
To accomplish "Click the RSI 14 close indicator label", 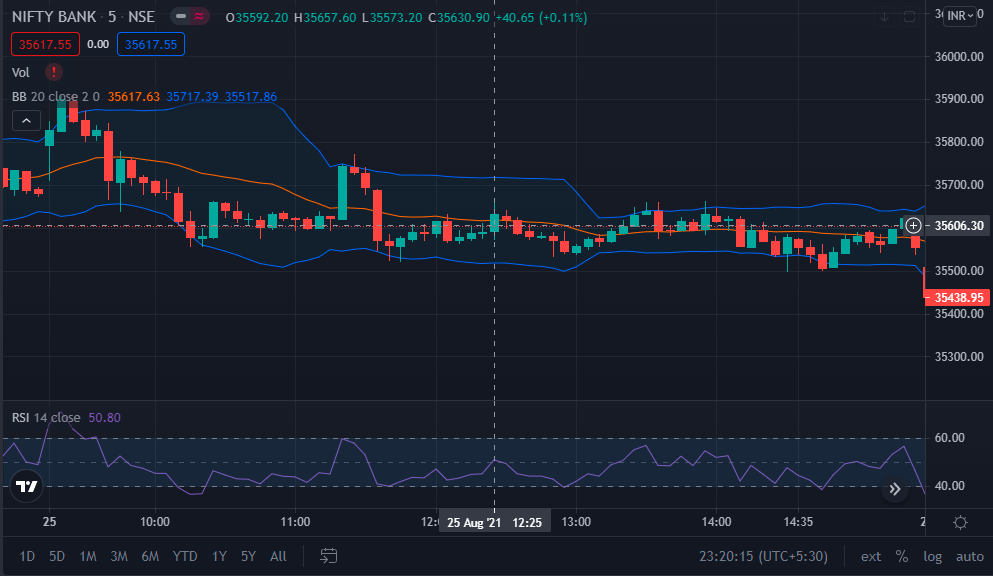I will [x=46, y=418].
